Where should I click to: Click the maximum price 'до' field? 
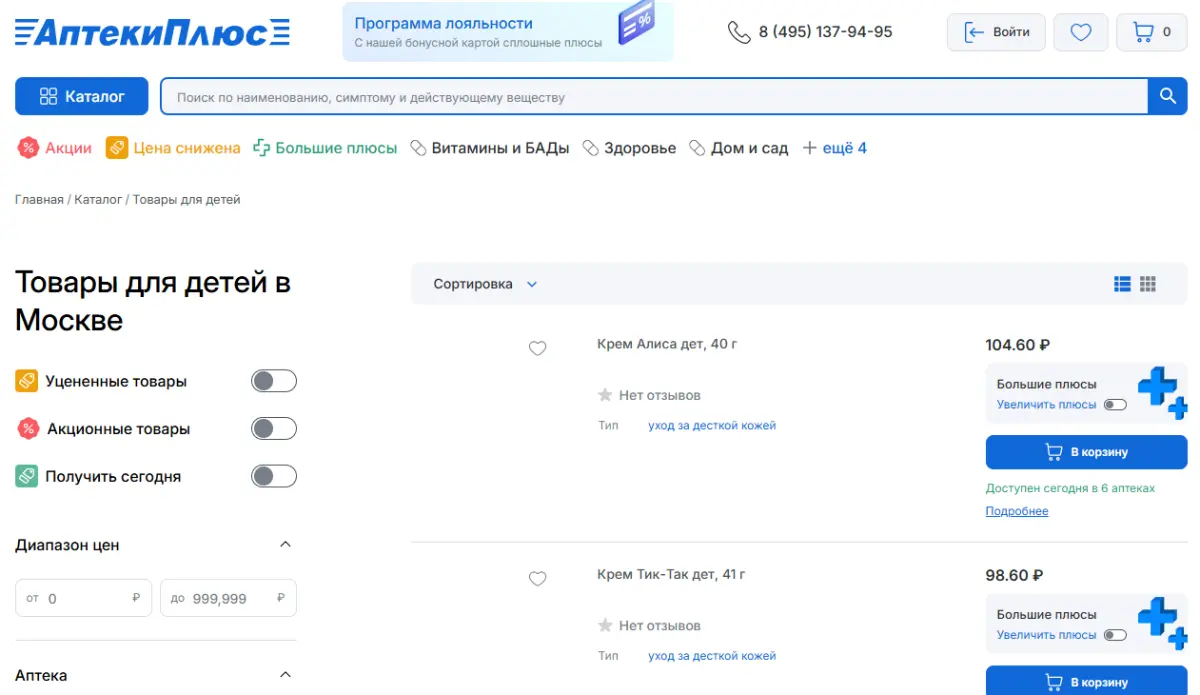(x=228, y=598)
